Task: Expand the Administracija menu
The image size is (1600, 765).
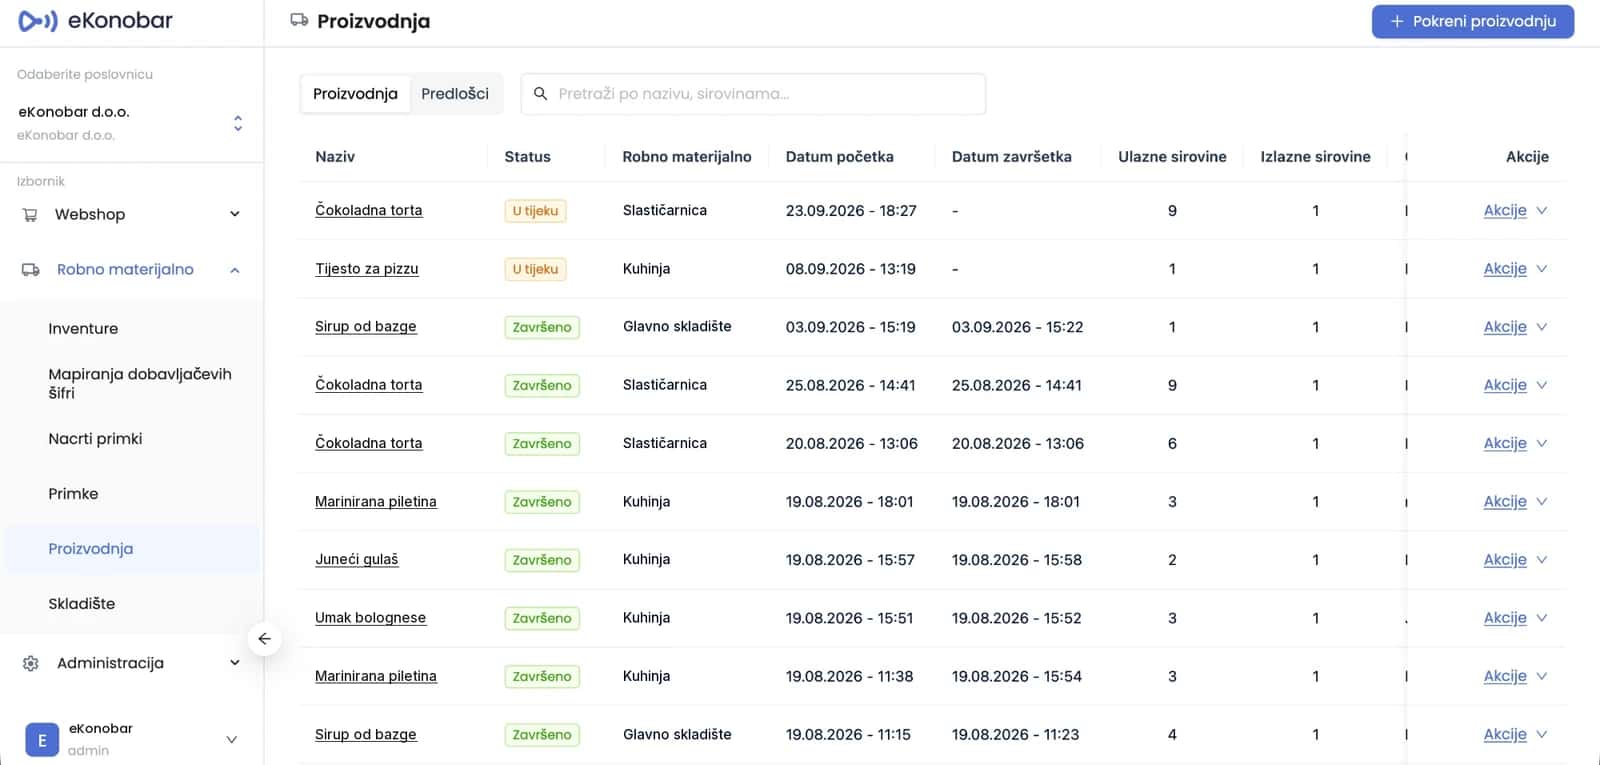Action: (131, 663)
